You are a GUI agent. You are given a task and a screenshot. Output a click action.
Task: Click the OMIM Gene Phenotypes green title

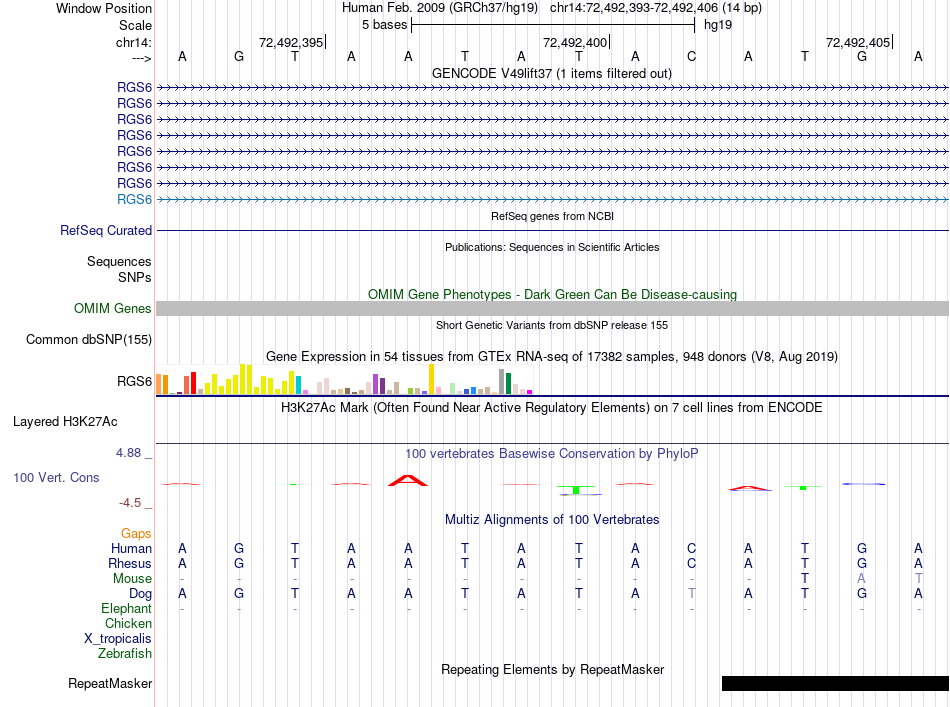(552, 294)
